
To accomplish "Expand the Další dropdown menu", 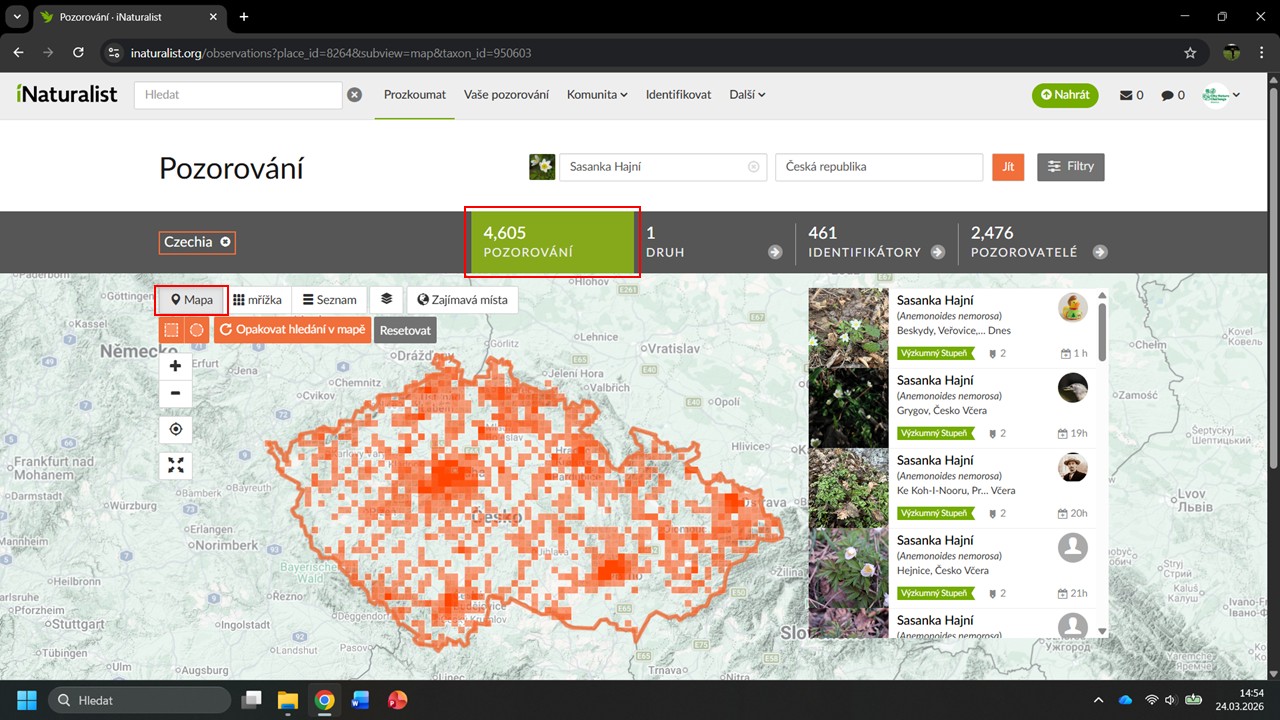I will [x=747, y=95].
